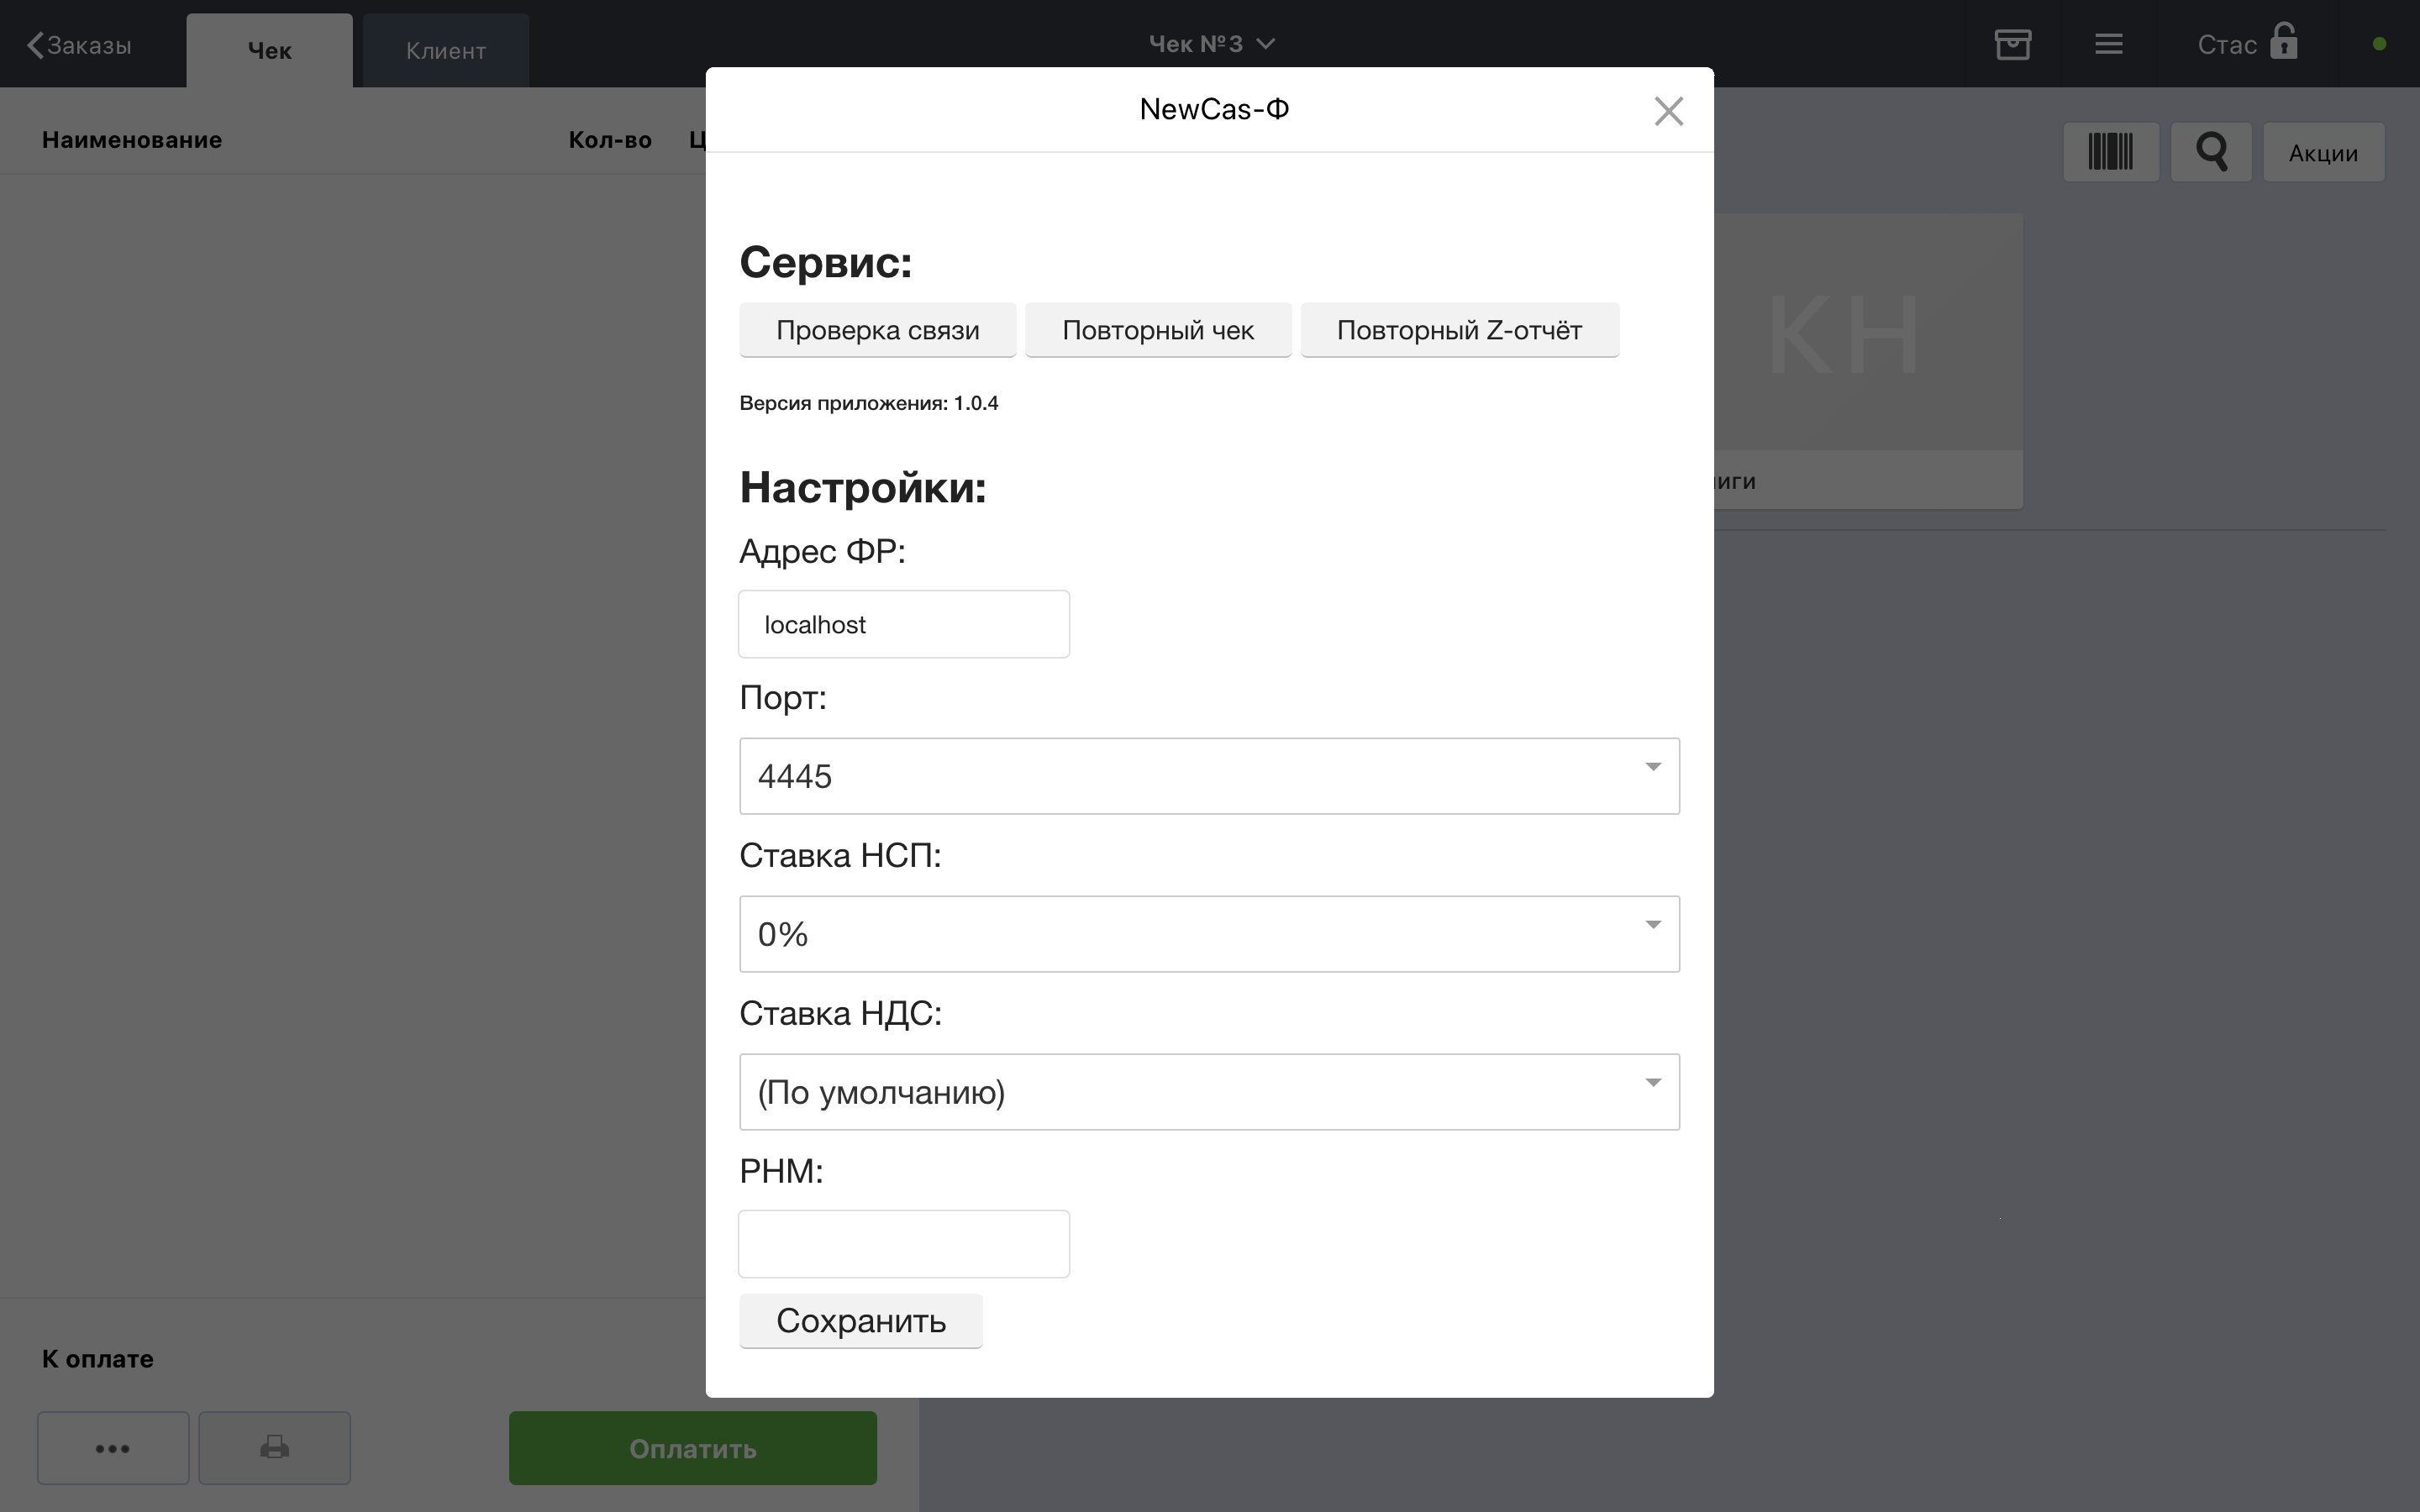Expand the Чек №3 selector chevron
The width and height of the screenshot is (2420, 1512).
coord(1265,44)
